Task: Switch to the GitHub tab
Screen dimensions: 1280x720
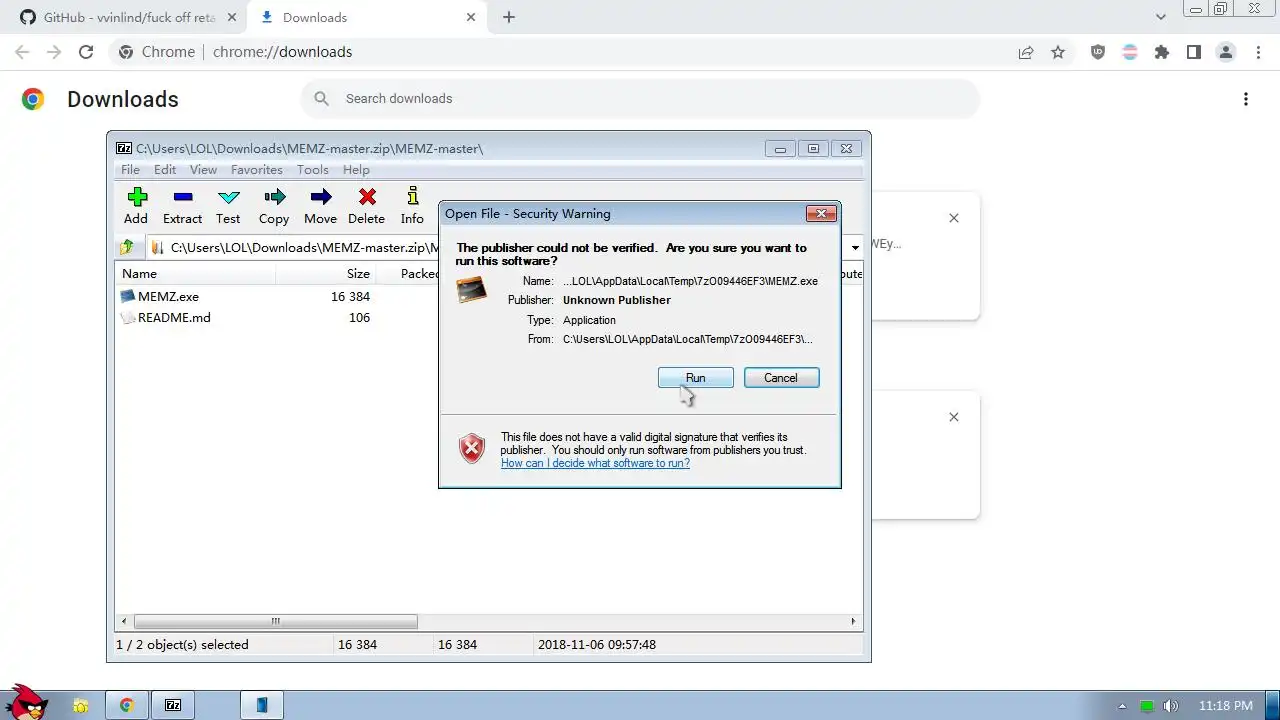Action: pos(119,17)
